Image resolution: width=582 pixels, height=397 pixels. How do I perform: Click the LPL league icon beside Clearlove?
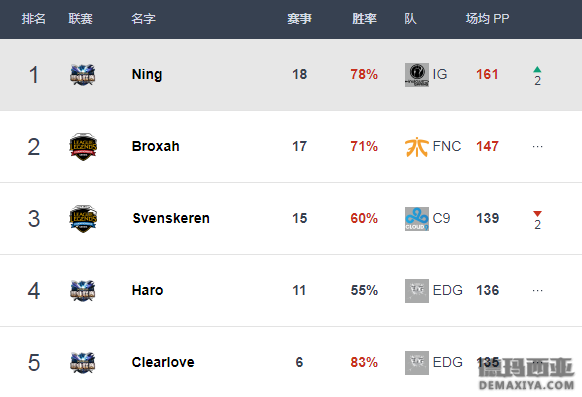pyautogui.click(x=83, y=362)
